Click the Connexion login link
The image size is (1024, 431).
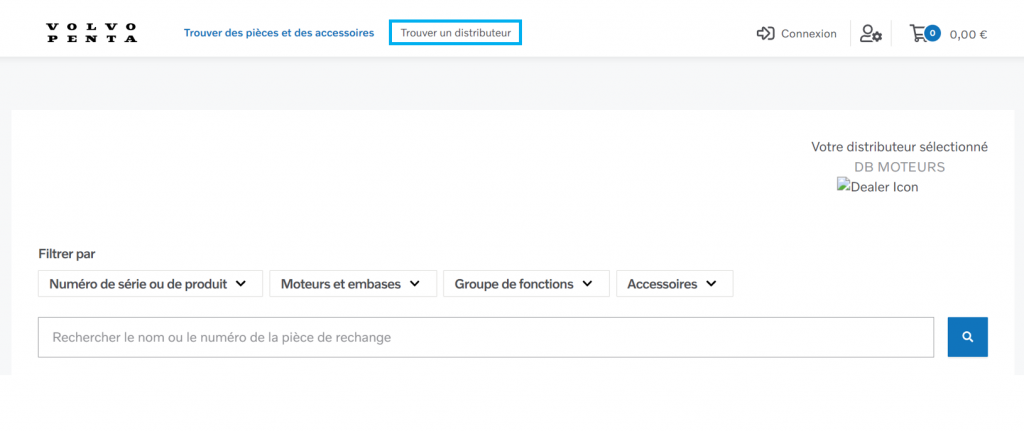(x=808, y=34)
